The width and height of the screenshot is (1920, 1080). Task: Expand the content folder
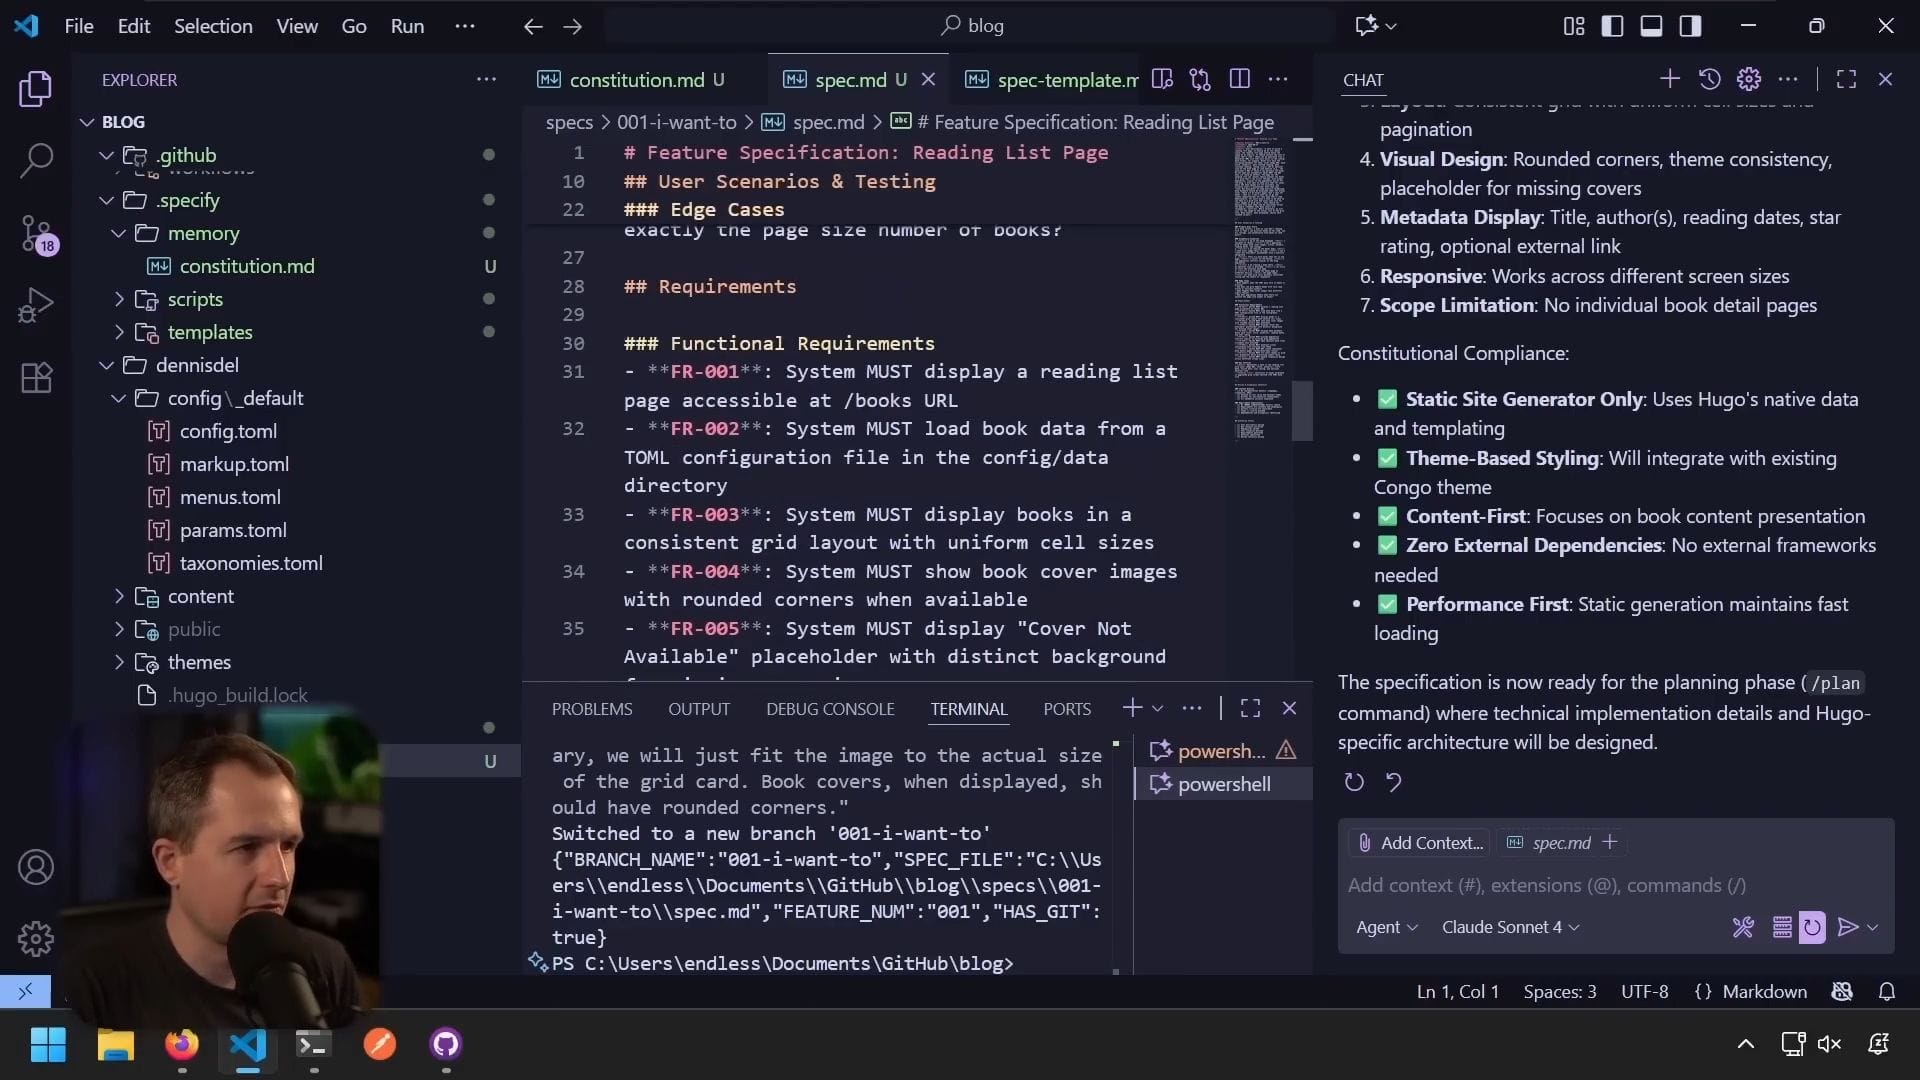(200, 596)
